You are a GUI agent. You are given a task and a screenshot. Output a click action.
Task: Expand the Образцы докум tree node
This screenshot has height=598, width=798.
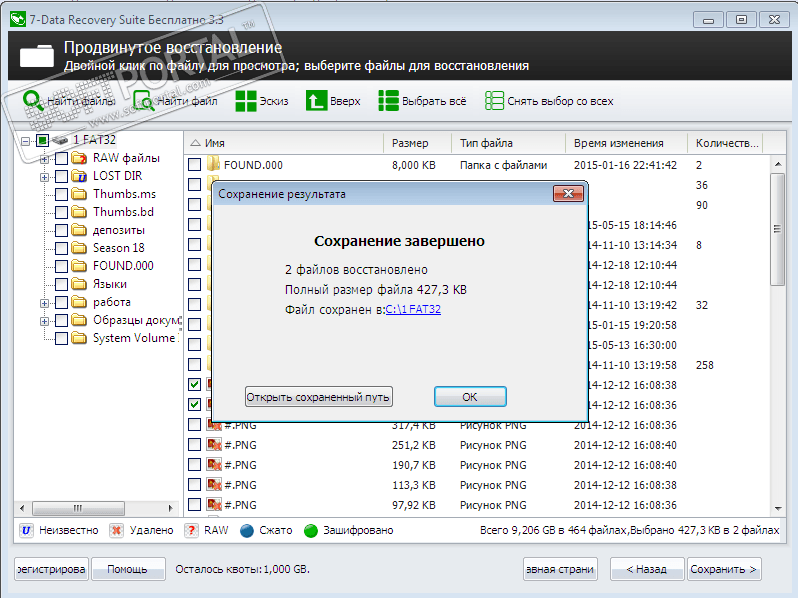pyautogui.click(x=44, y=321)
